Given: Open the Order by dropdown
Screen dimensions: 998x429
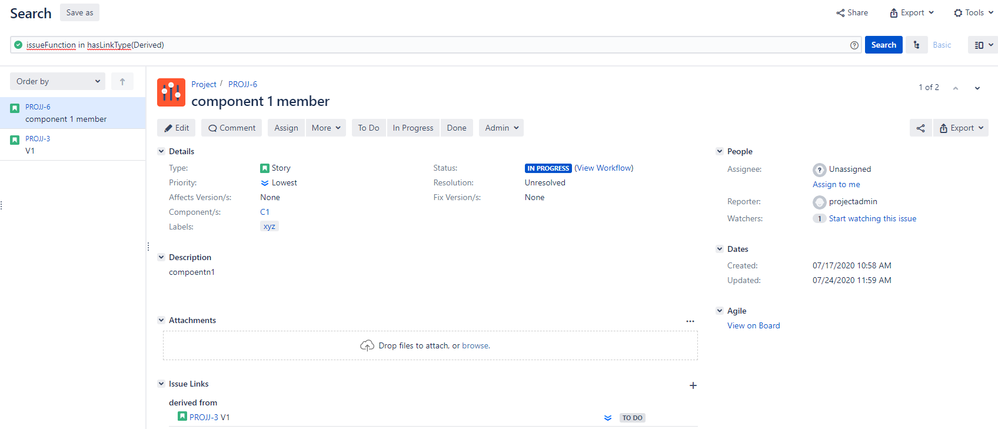Looking at the screenshot, I should (x=57, y=81).
